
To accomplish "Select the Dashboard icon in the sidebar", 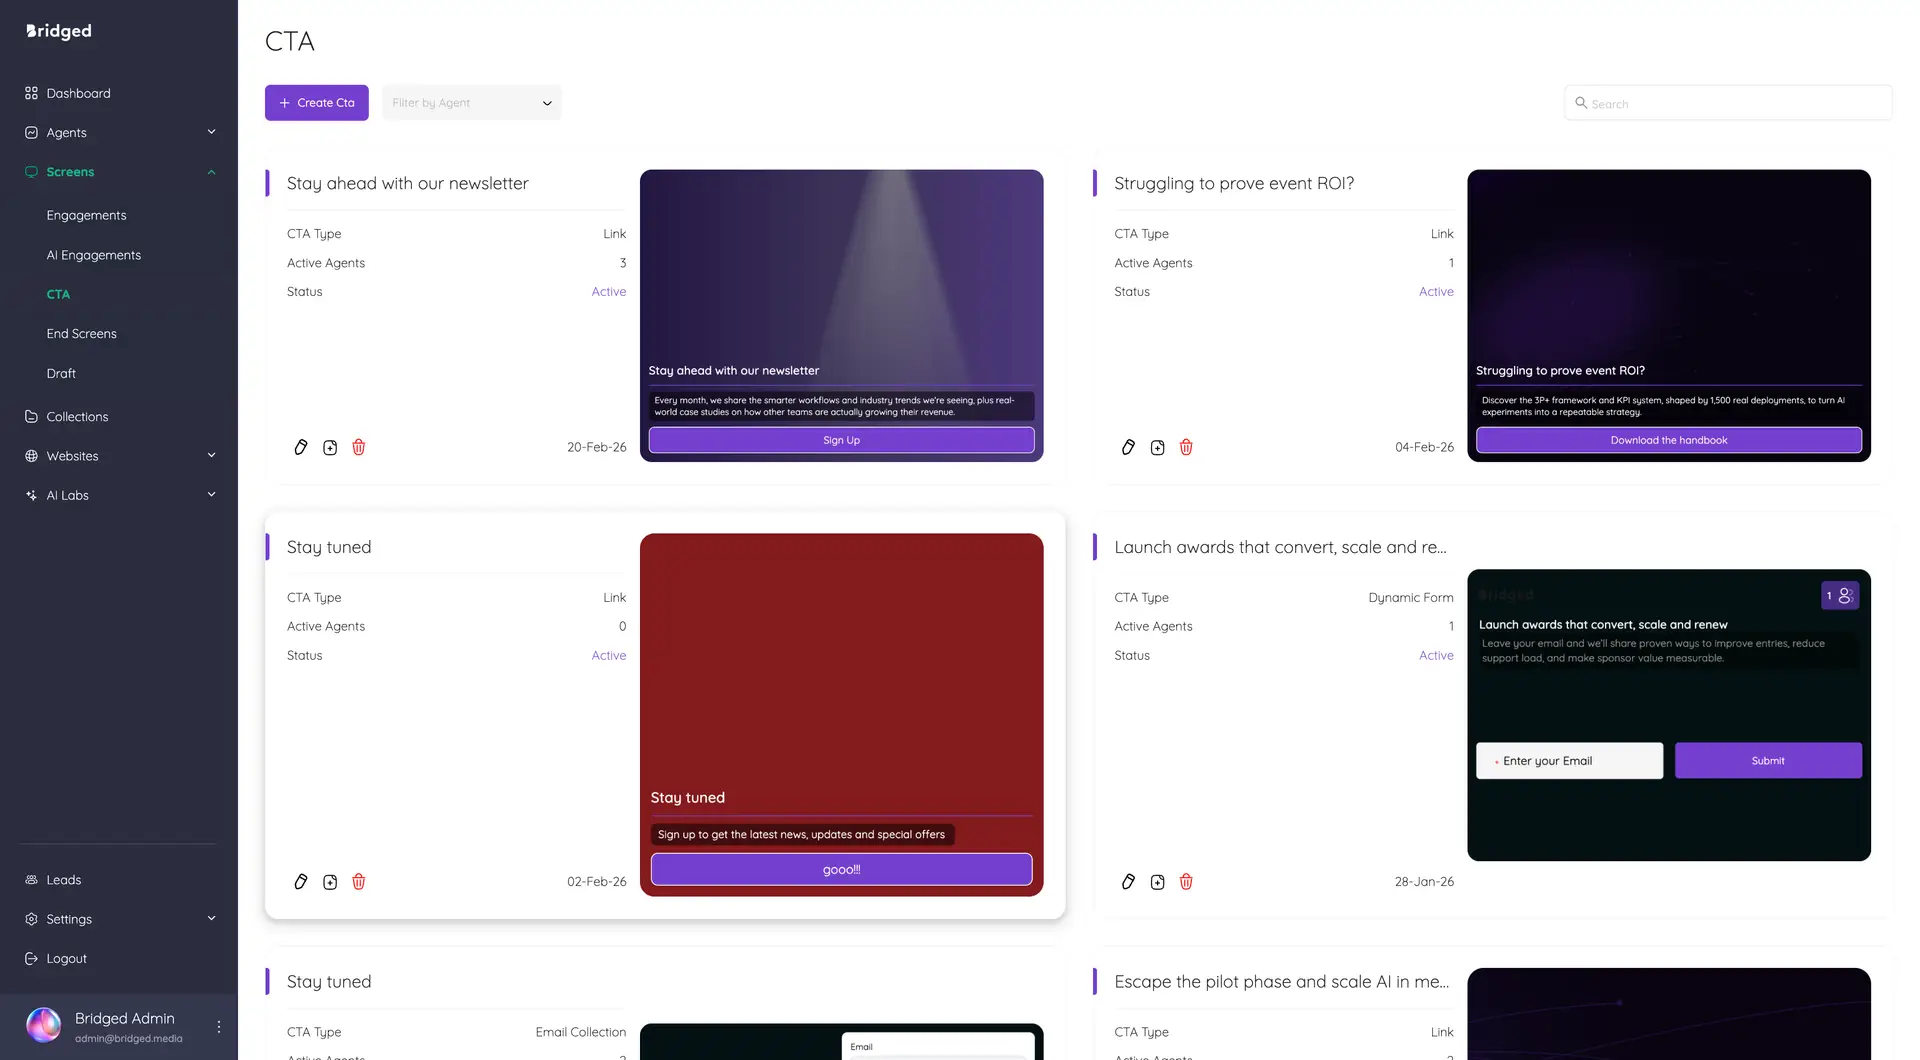I will click(31, 92).
